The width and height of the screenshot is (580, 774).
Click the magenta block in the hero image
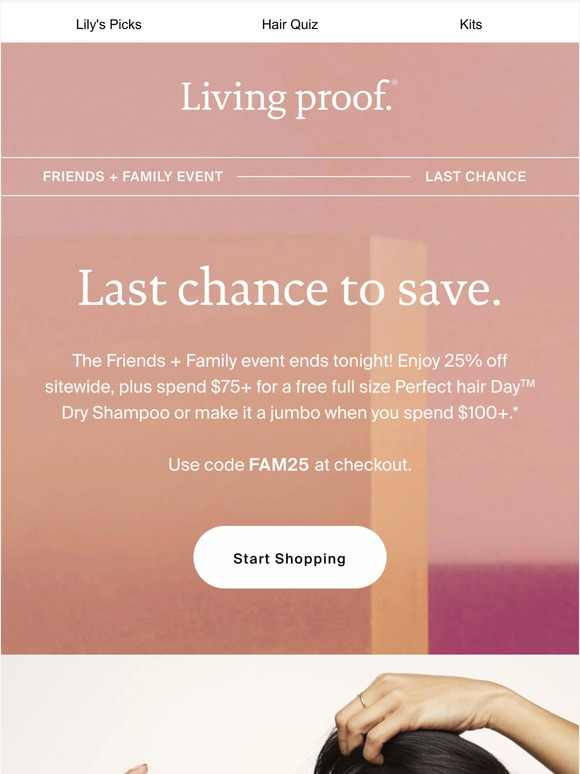click(503, 610)
